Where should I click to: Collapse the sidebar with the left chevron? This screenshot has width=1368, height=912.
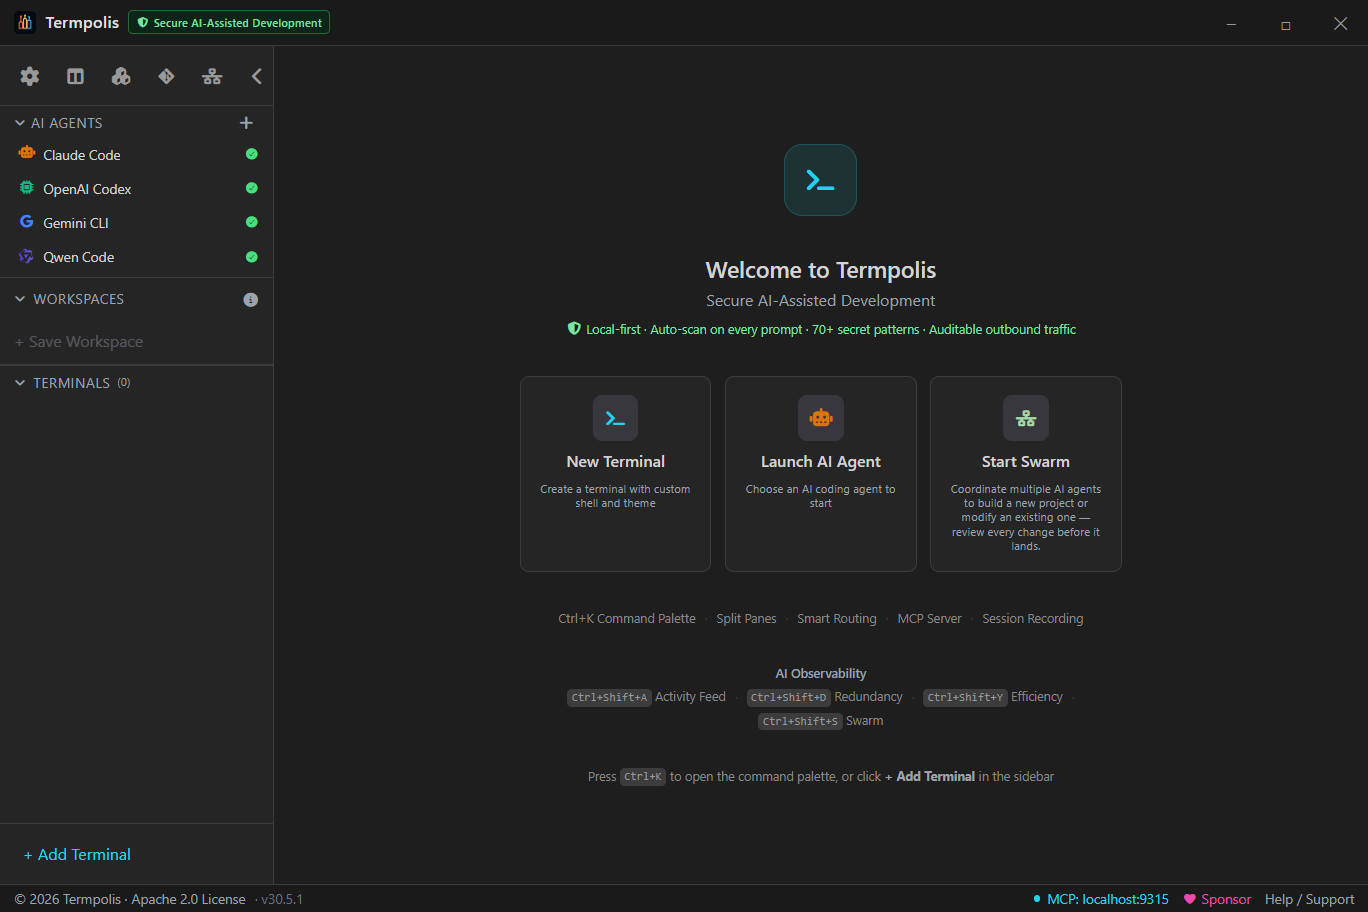pyautogui.click(x=257, y=76)
